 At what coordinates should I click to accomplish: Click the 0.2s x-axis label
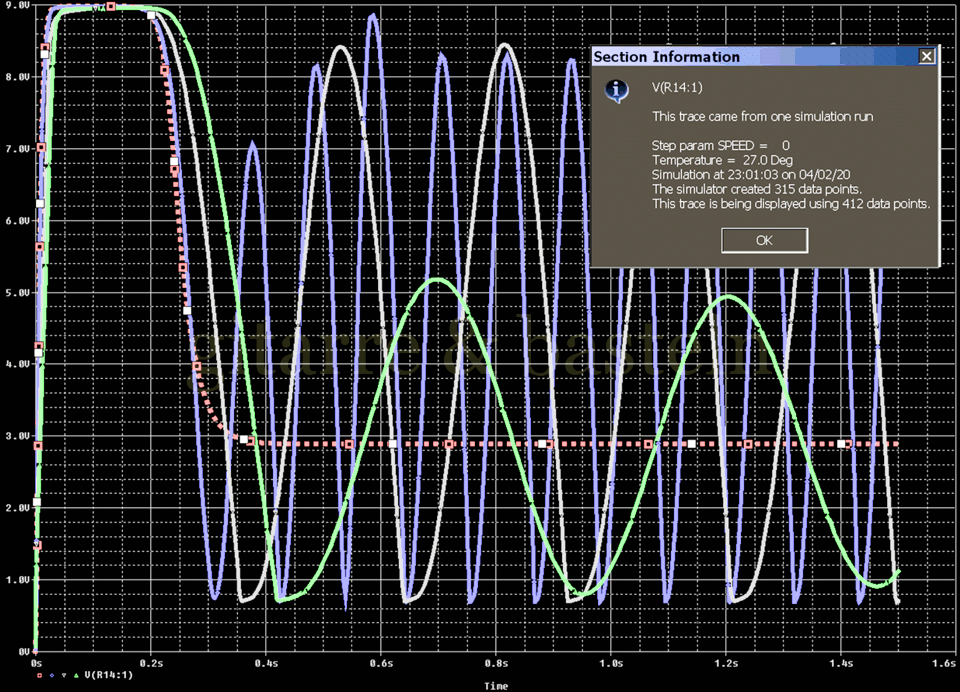[151, 663]
